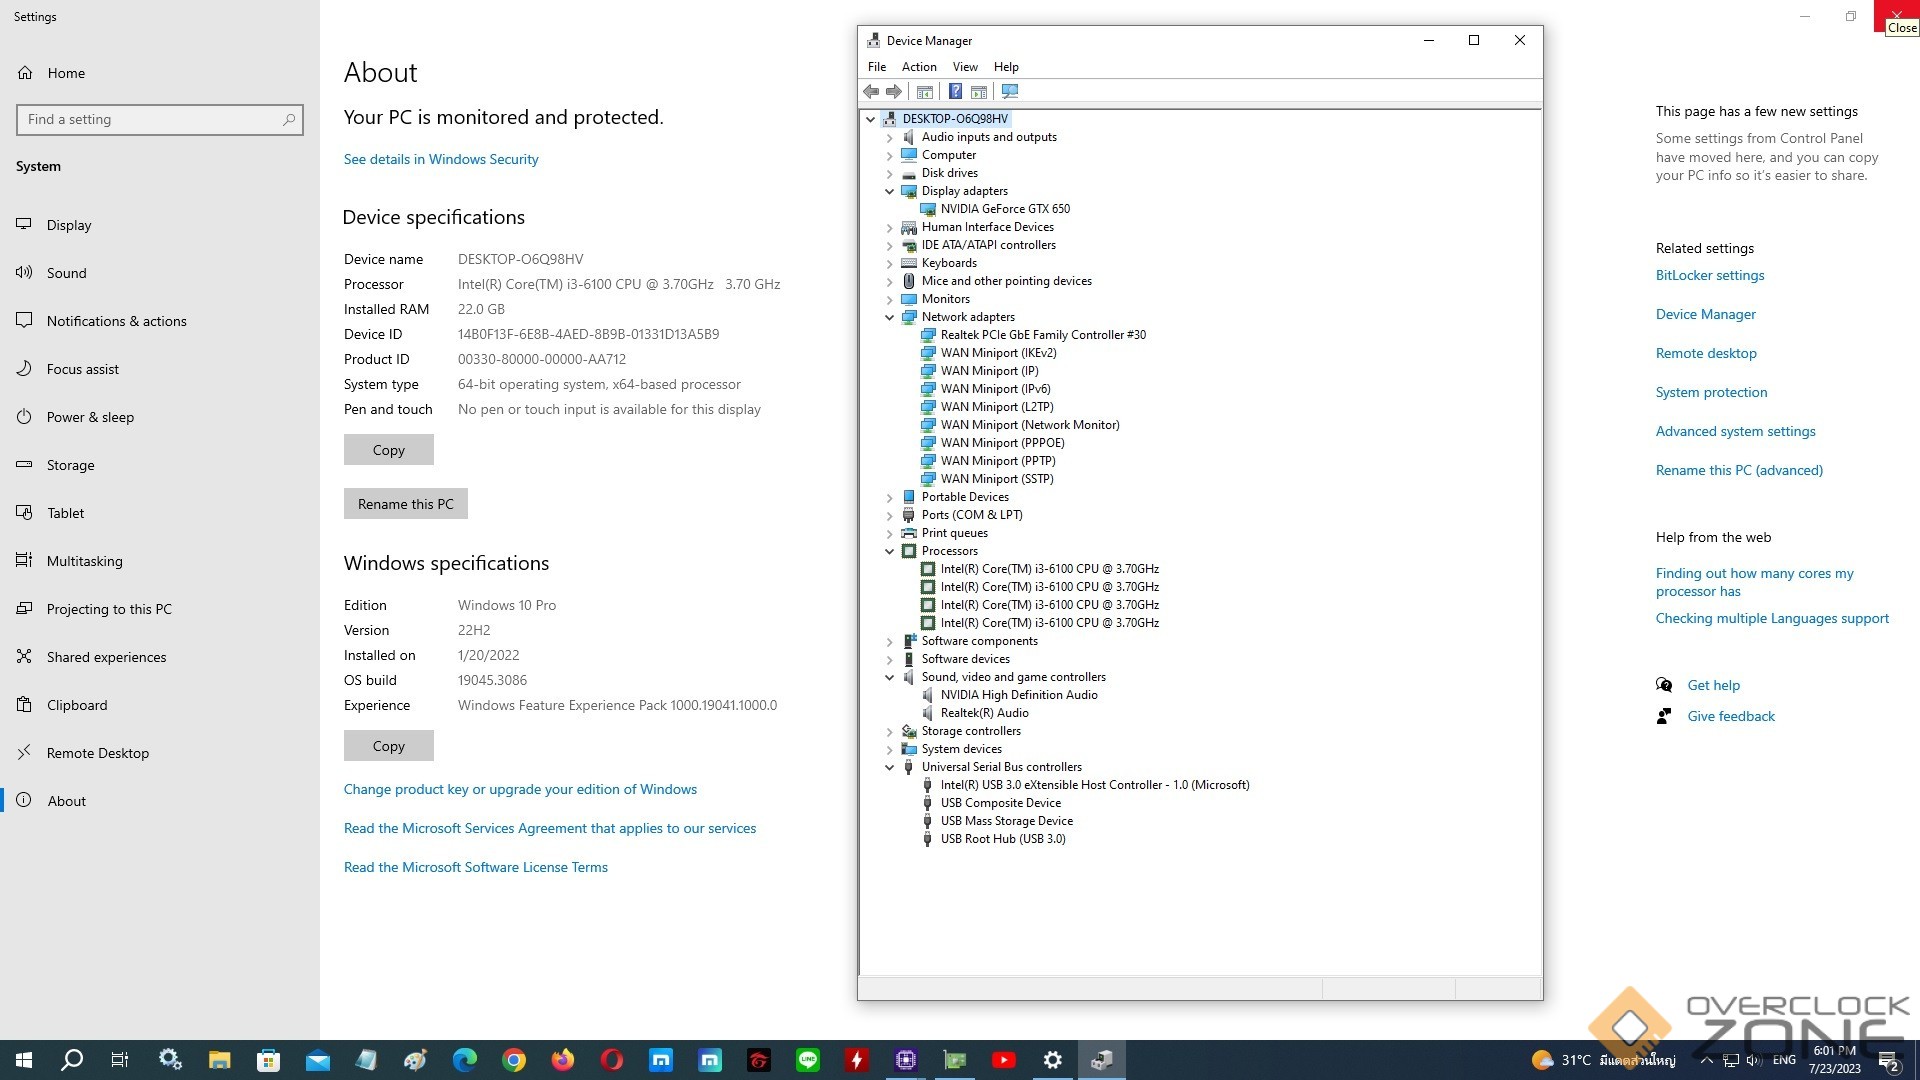Collapse Universal Serial Bus controllers category
1920x1080 pixels.
click(x=889, y=767)
